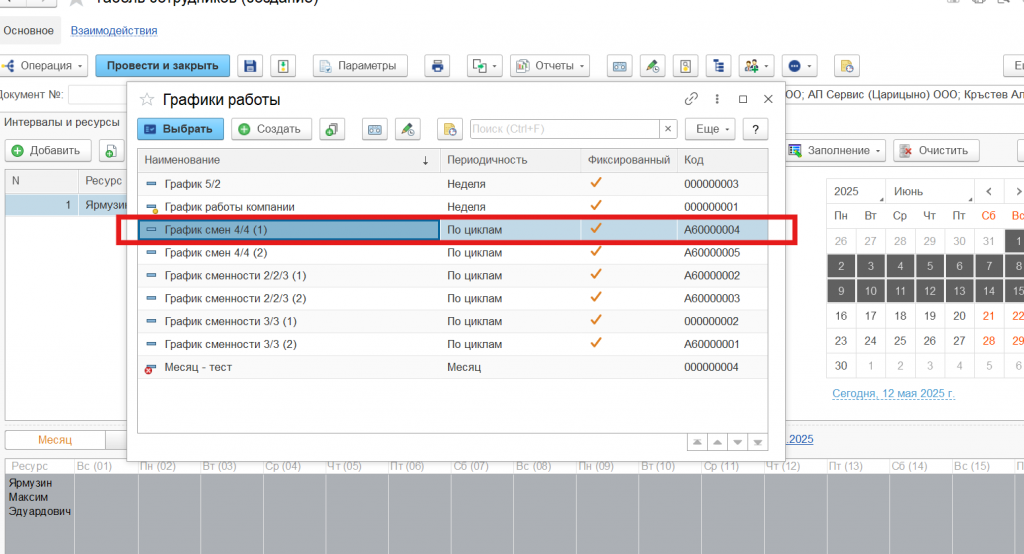Add Графики работы to favorites with star
The image size is (1024, 554).
point(147,99)
